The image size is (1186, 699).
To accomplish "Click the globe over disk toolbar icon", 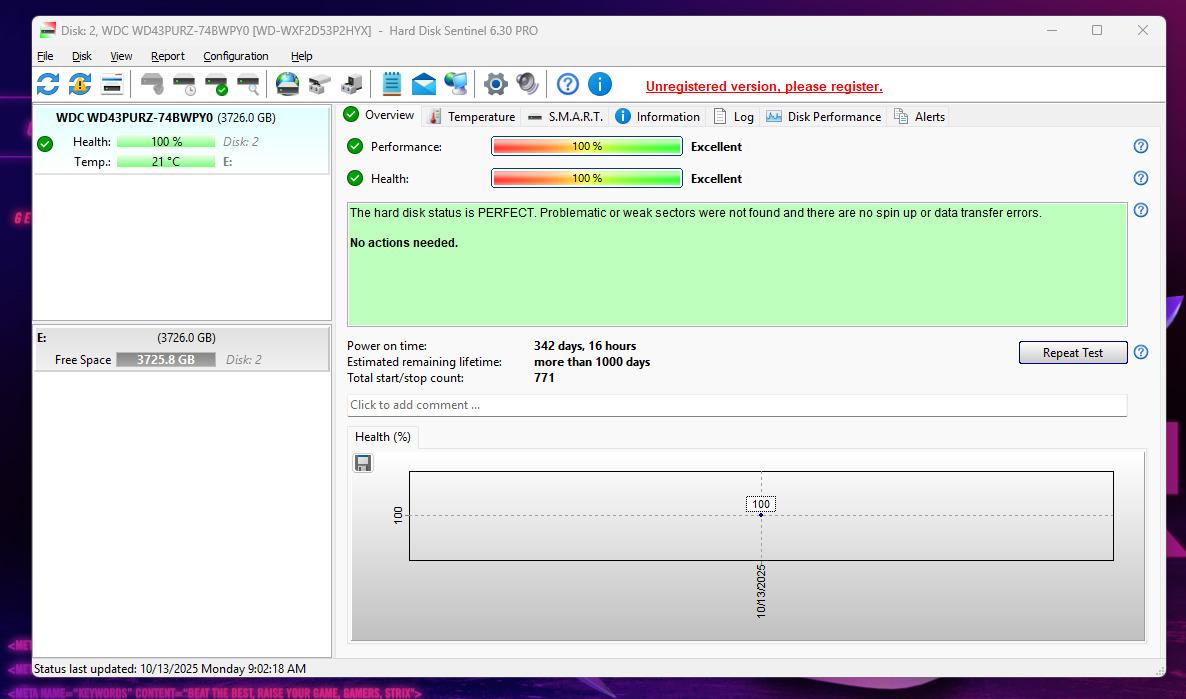I will click(287, 84).
